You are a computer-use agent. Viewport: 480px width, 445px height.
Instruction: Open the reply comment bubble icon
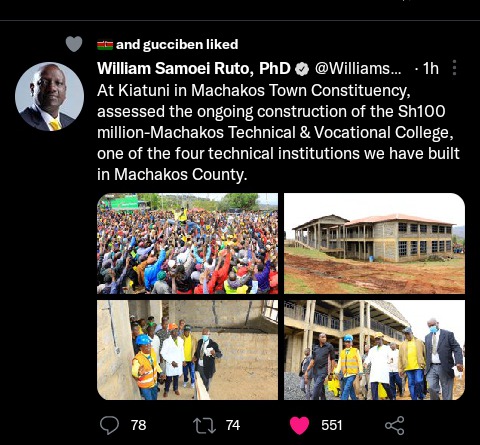[109, 425]
